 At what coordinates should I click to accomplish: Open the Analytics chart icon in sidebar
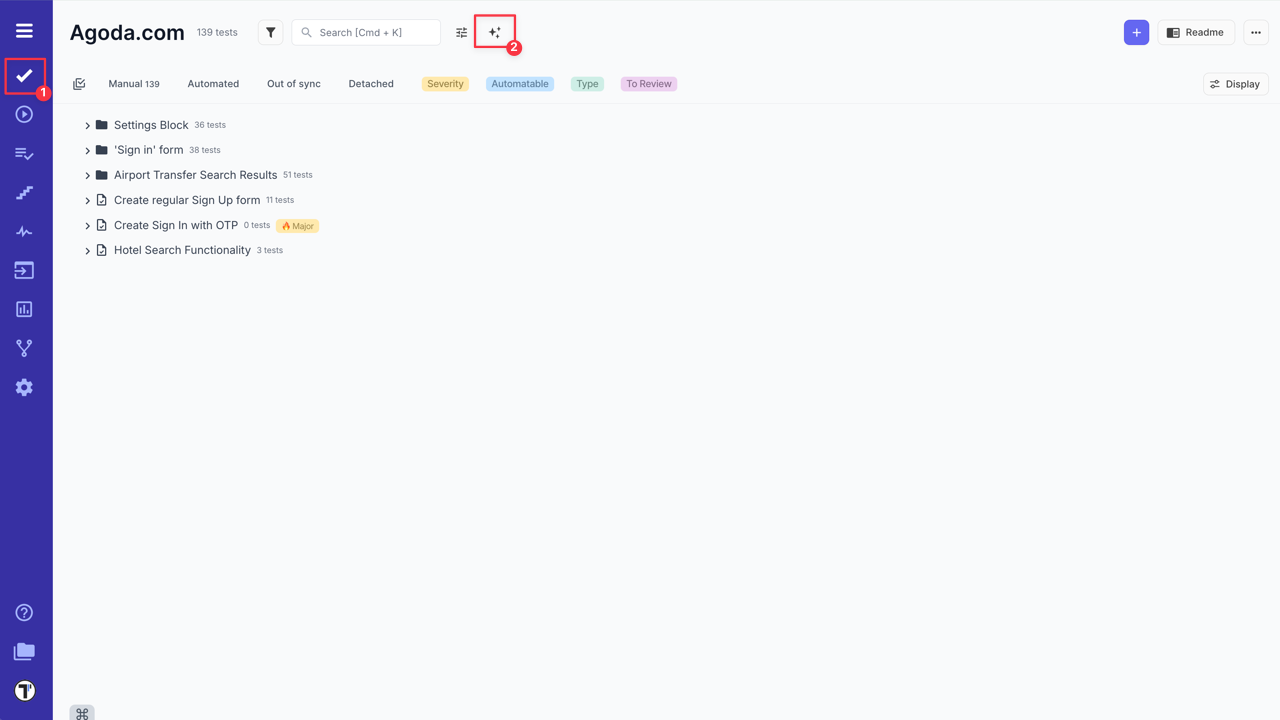click(24, 309)
